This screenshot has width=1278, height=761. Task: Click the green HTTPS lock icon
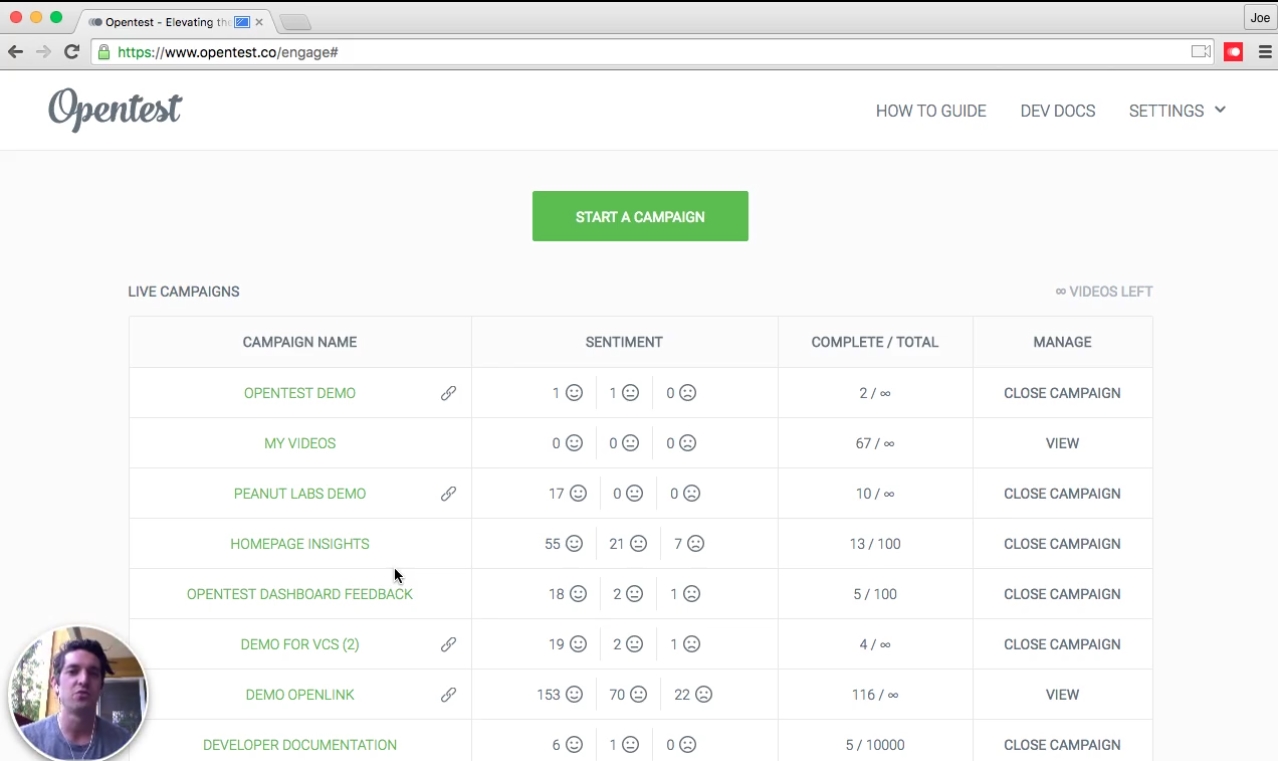coord(104,52)
